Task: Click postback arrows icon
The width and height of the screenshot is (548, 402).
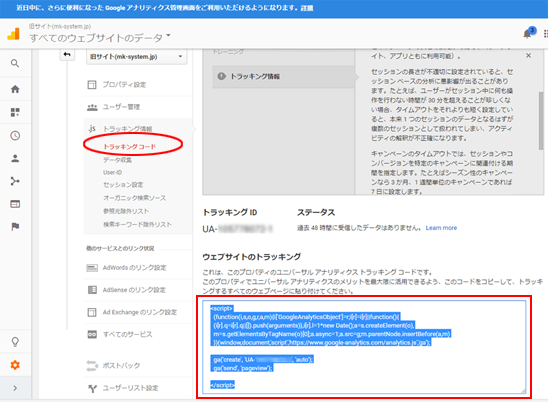Action: 92,366
